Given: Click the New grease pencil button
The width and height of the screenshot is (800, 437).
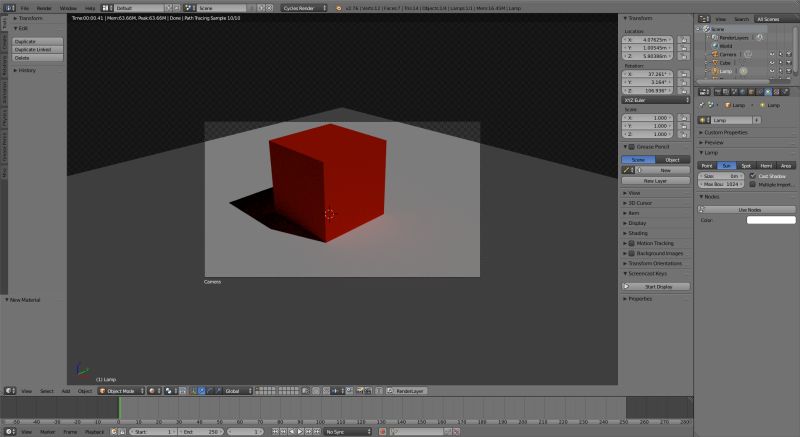Looking at the screenshot, I should coord(665,170).
